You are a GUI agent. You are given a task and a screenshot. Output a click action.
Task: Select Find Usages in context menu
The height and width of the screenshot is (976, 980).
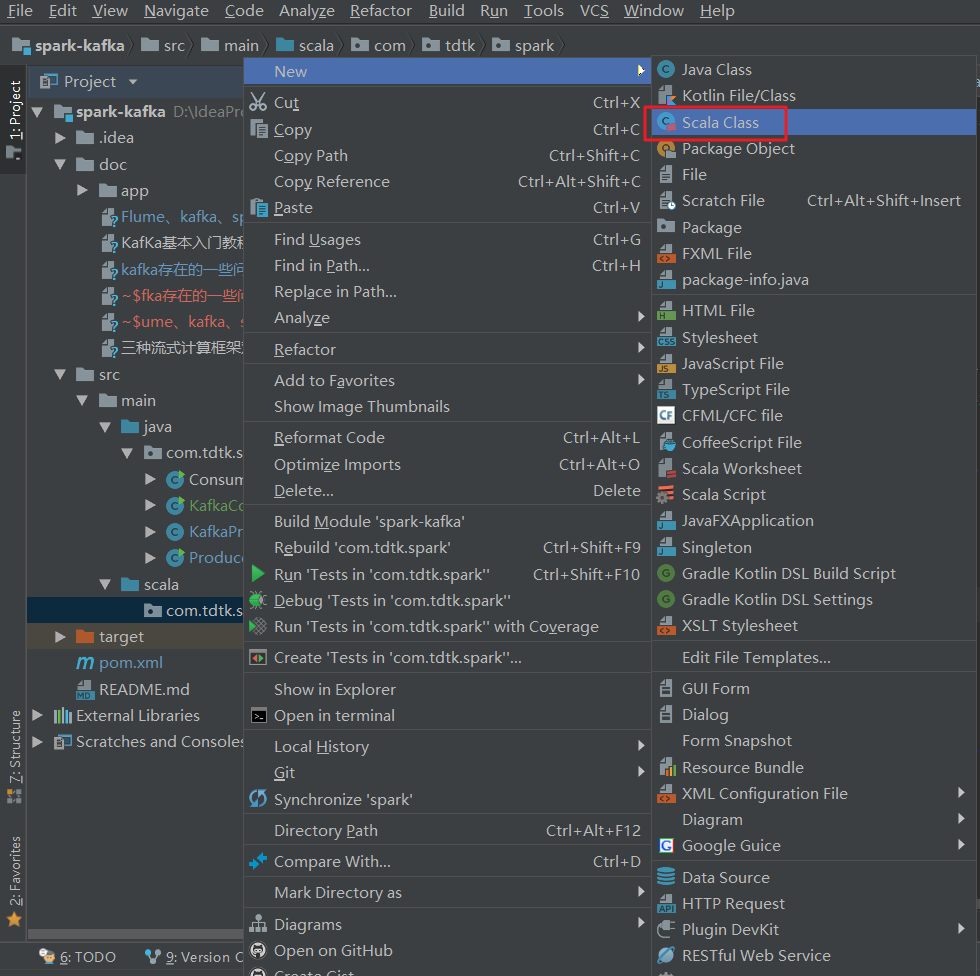click(x=448, y=240)
